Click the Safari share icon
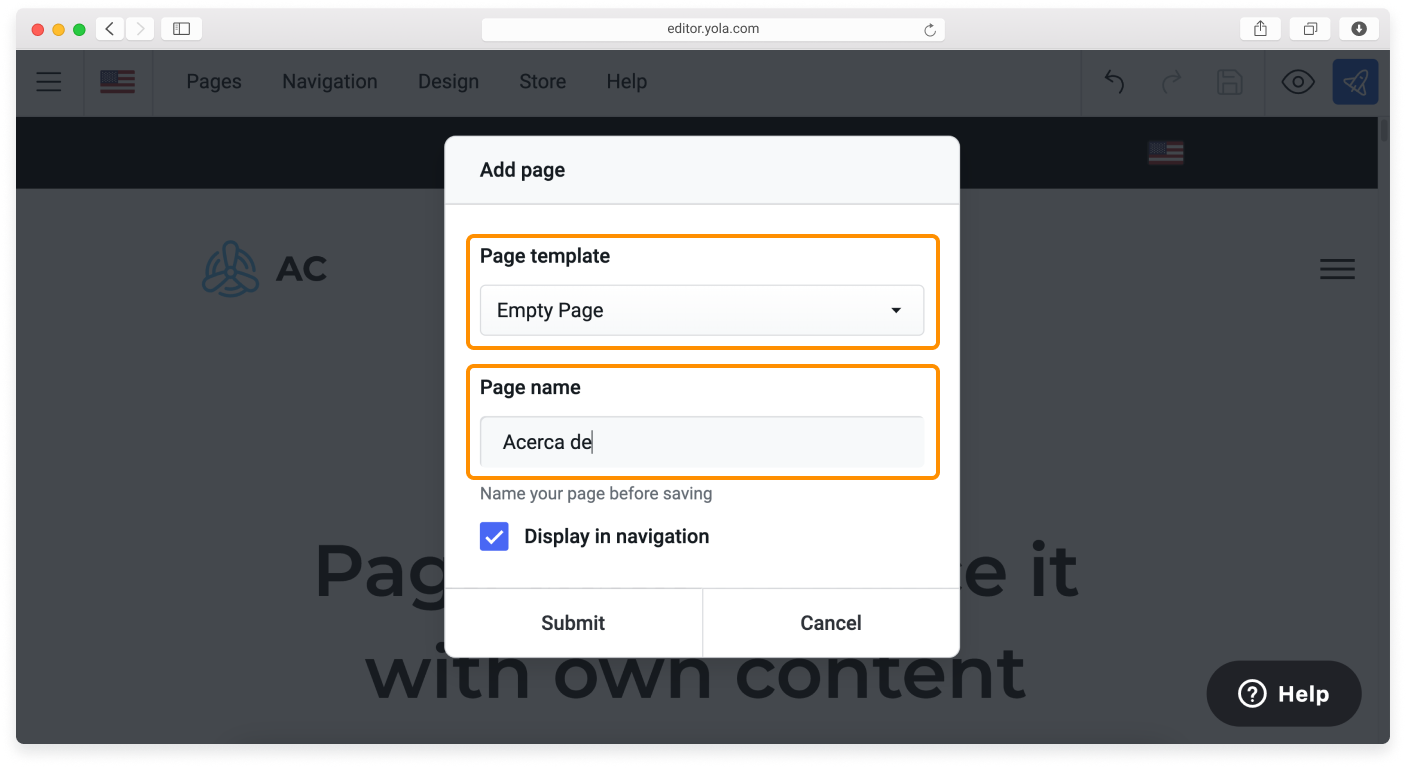This screenshot has height=768, width=1406. pos(1260,29)
